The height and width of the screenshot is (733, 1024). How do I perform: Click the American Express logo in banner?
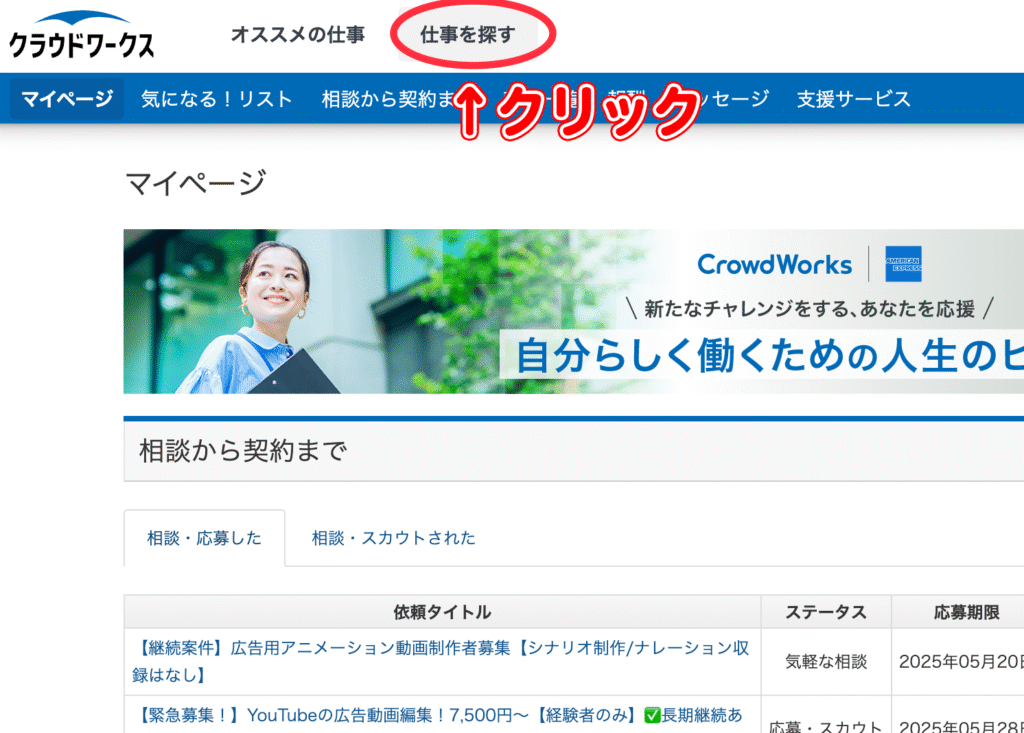pos(903,264)
